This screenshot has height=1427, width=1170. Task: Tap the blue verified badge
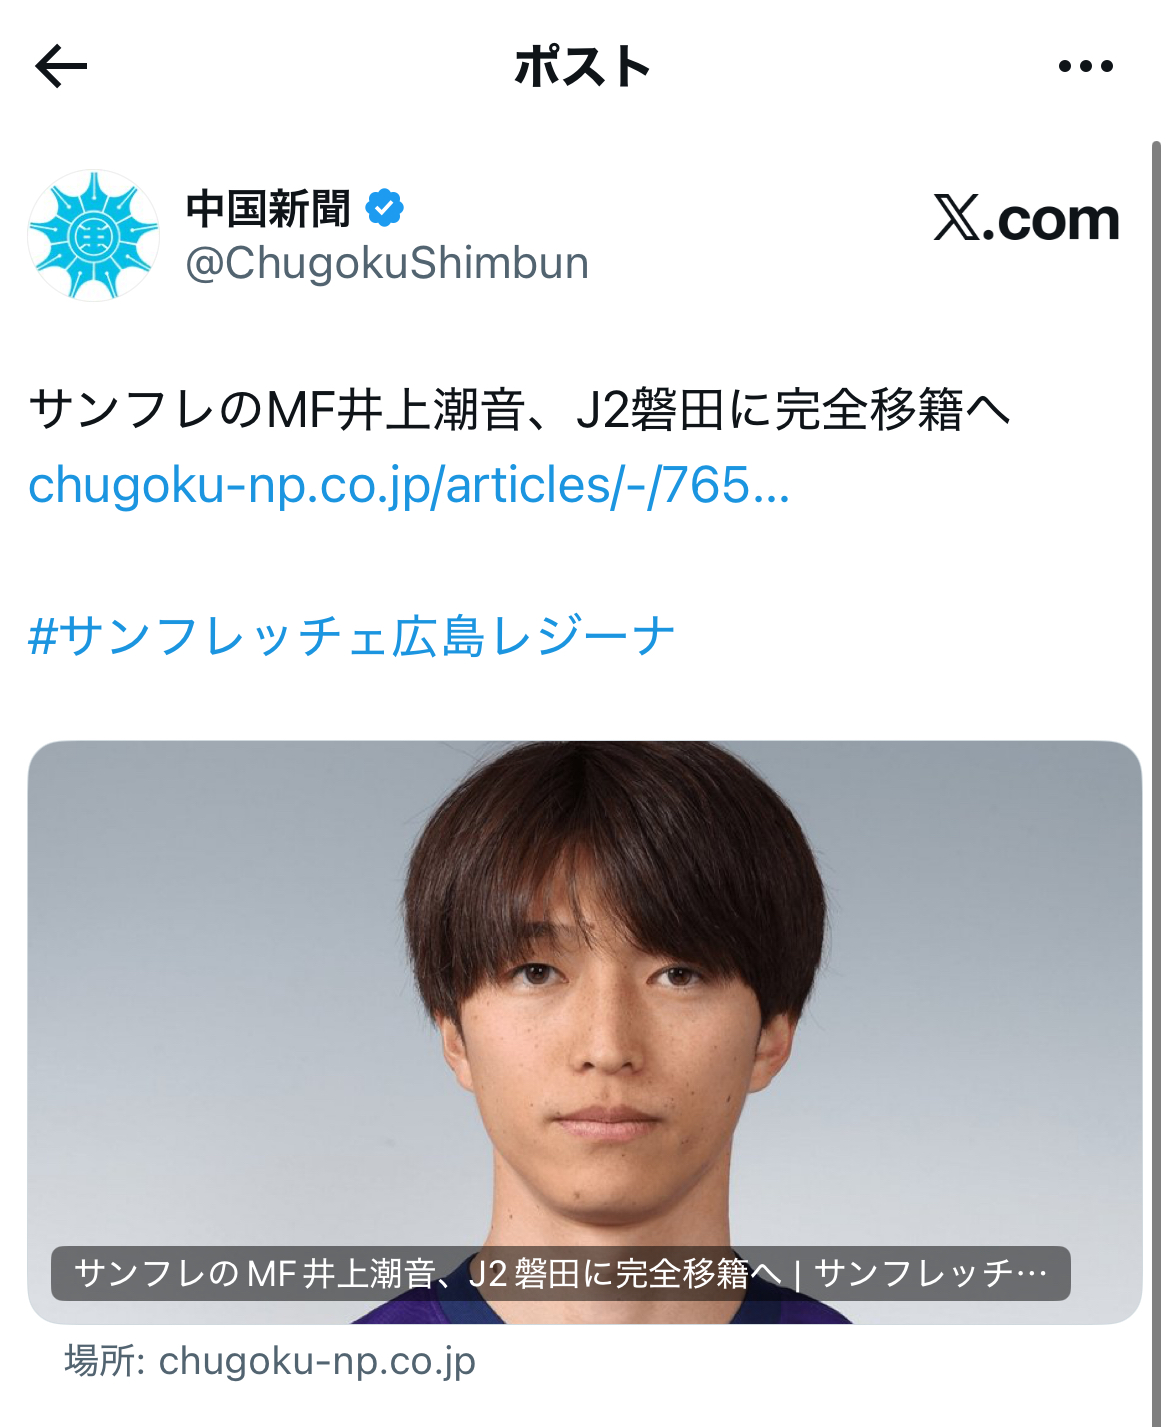384,208
